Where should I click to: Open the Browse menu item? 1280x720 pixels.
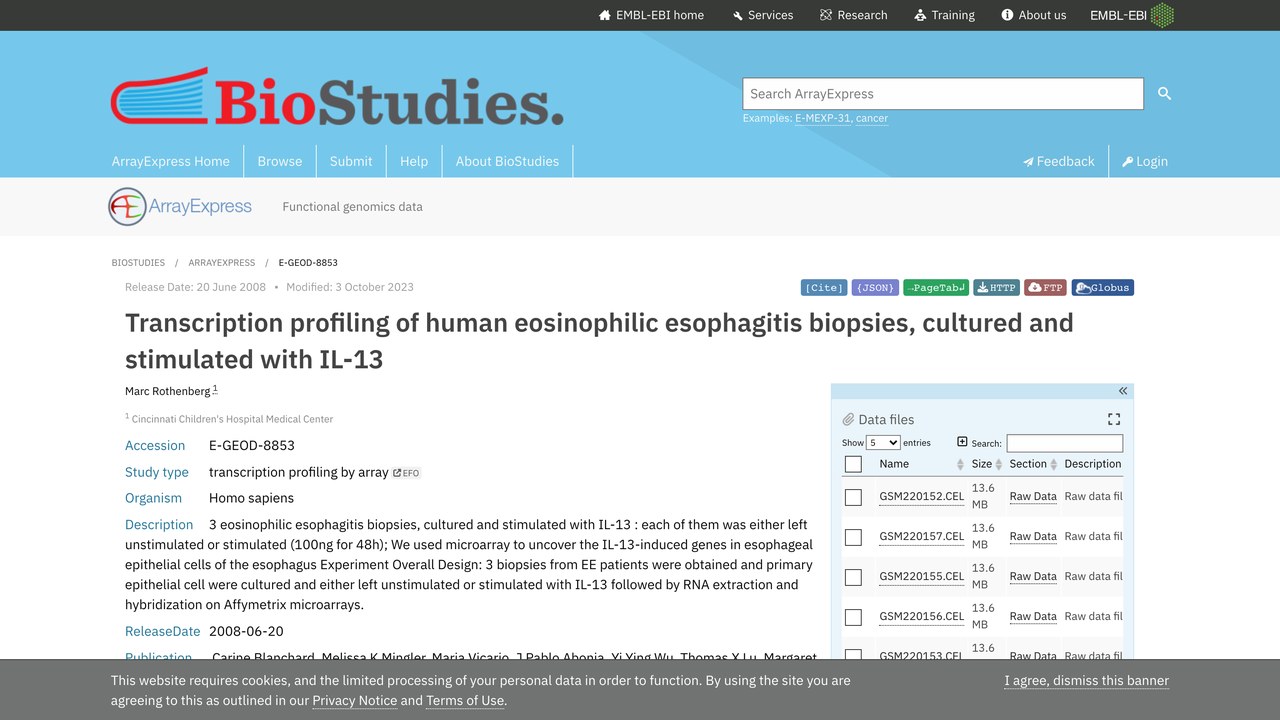280,161
